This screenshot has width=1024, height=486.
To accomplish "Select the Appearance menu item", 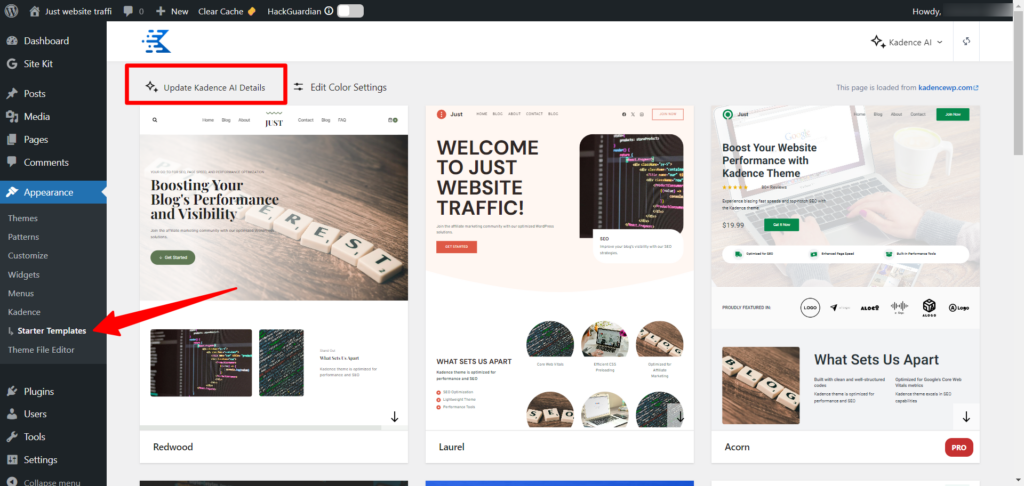I will coord(53,192).
